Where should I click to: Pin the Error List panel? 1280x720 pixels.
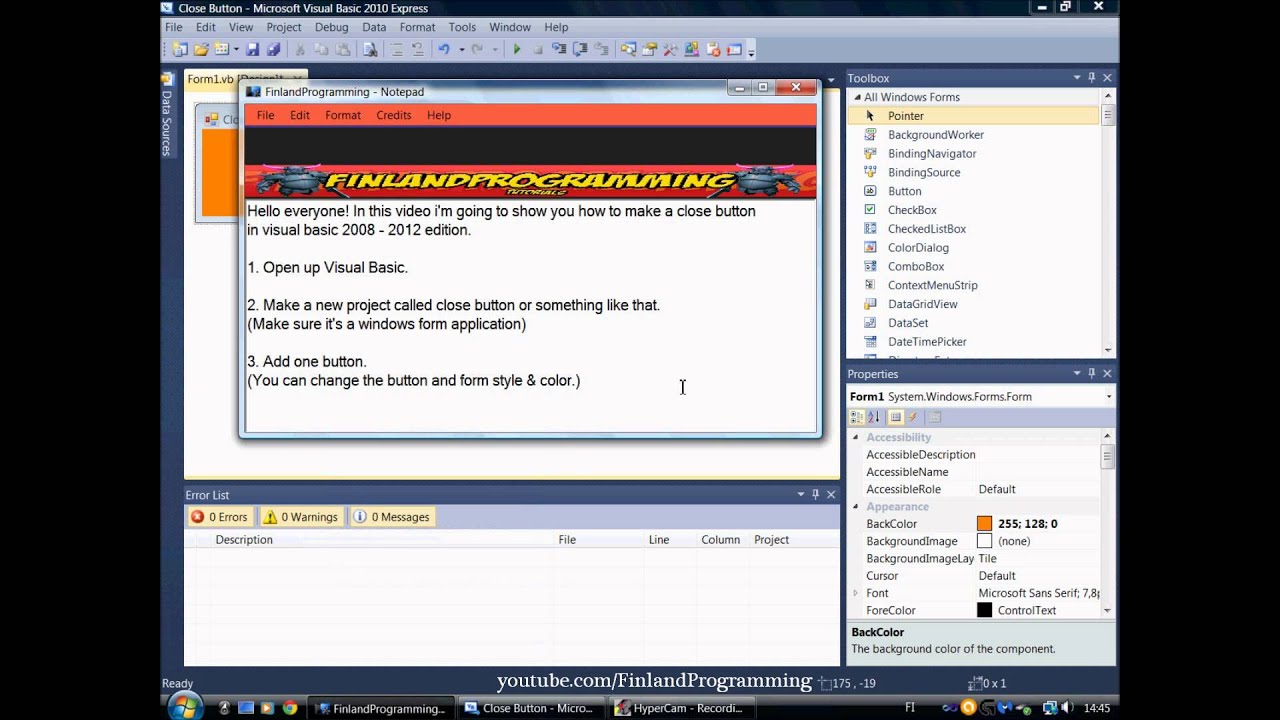tap(815, 495)
